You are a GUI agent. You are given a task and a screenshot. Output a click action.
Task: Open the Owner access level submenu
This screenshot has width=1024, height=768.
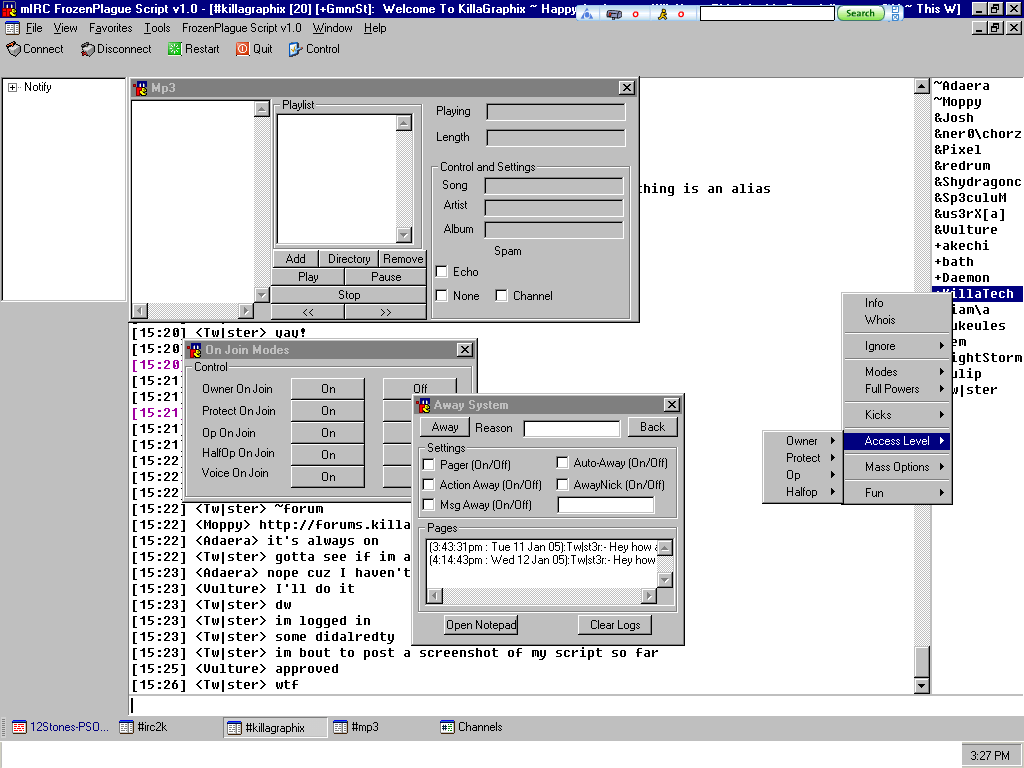[x=803, y=441]
